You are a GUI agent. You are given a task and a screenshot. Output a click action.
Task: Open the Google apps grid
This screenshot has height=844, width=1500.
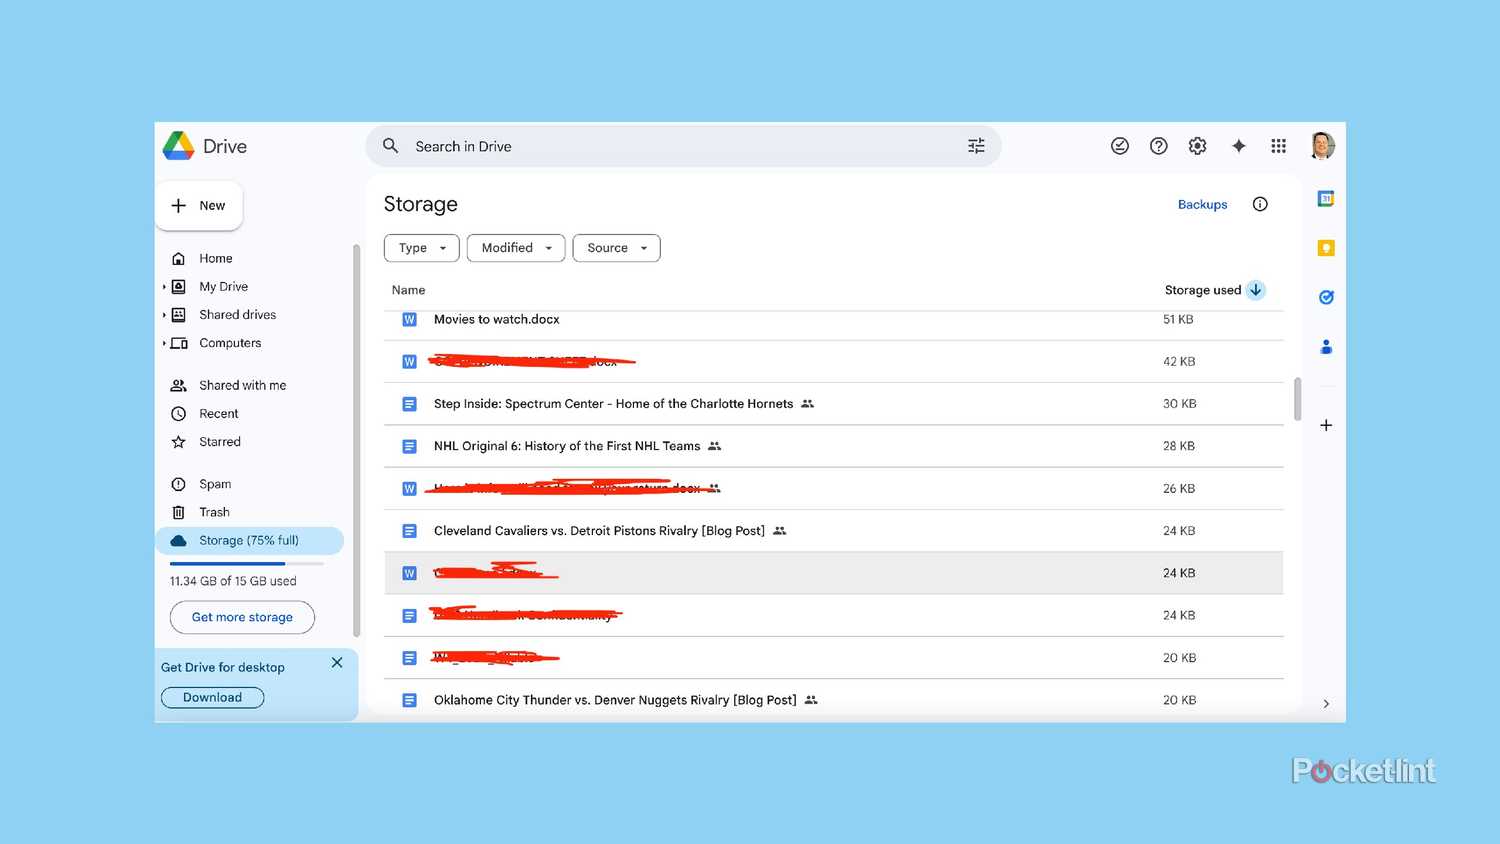click(x=1278, y=146)
